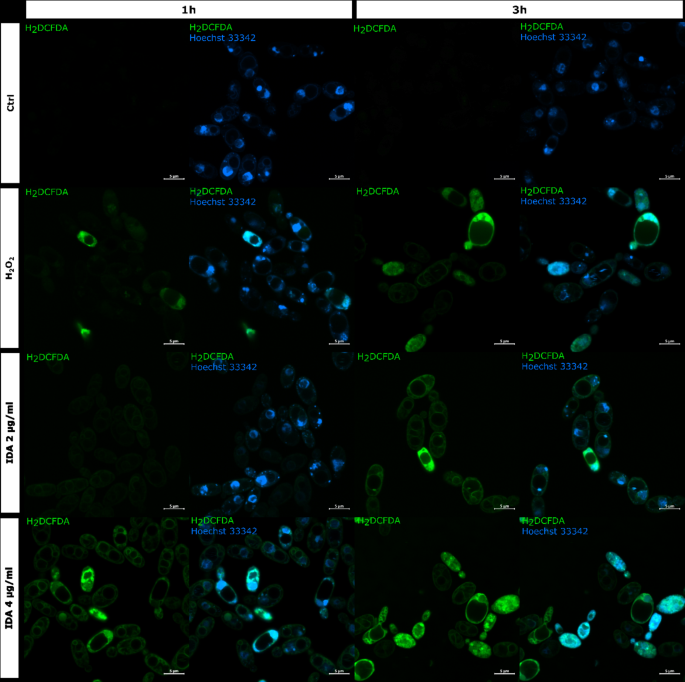The image size is (685, 682).
Task: Click Hoechst 33342 label in Ctrl 1h merged panel
Action: [x=222, y=38]
